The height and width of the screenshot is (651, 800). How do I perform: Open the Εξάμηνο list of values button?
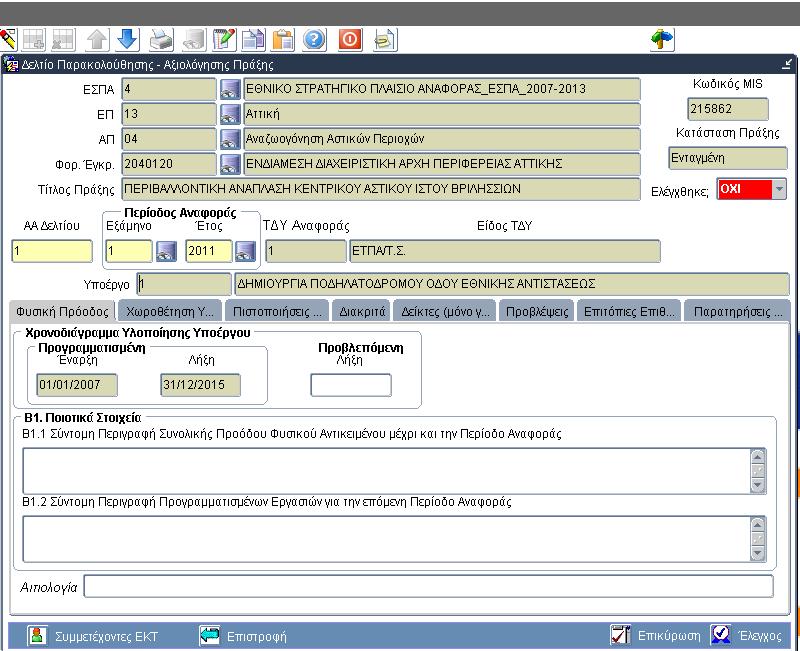(x=166, y=252)
